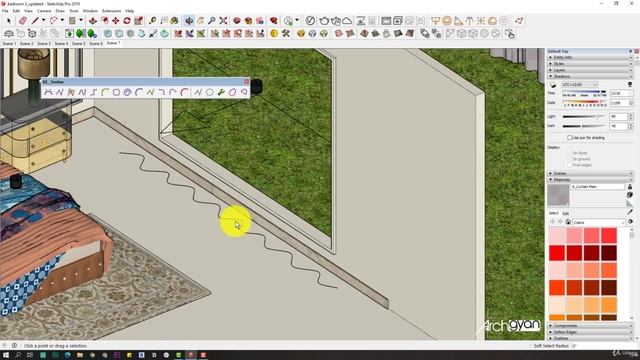The width and height of the screenshot is (640, 360).
Task: Toggle the From edges display checkbox
Action: tap(570, 165)
